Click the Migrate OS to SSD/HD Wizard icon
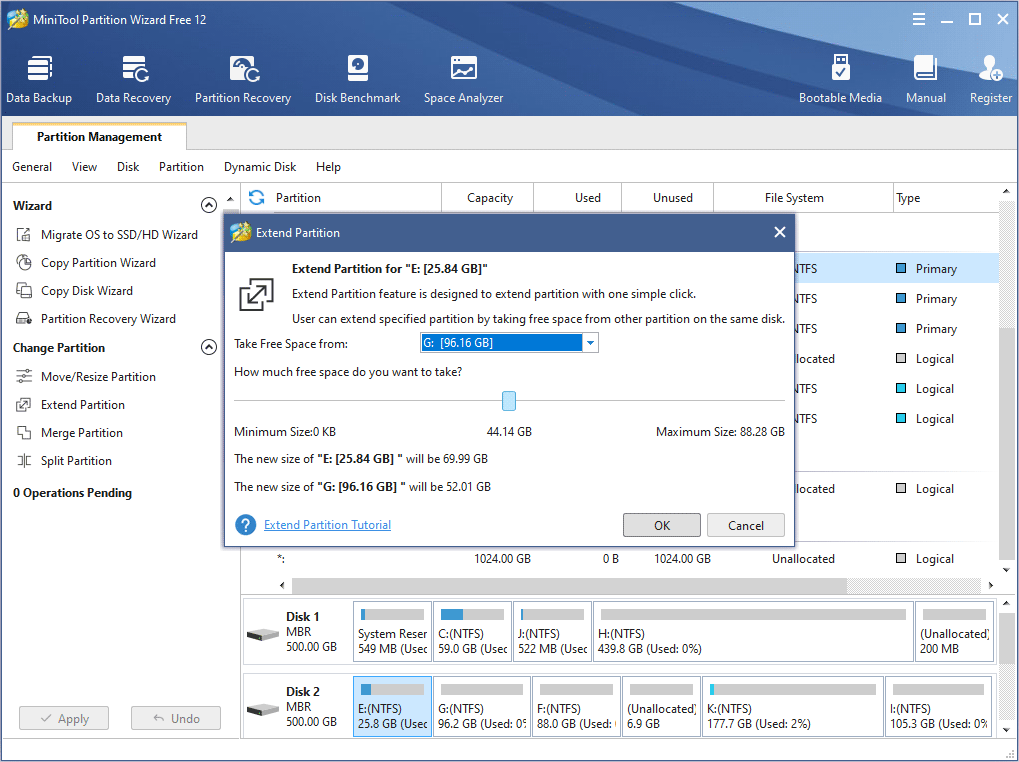The image size is (1019, 762). point(23,235)
